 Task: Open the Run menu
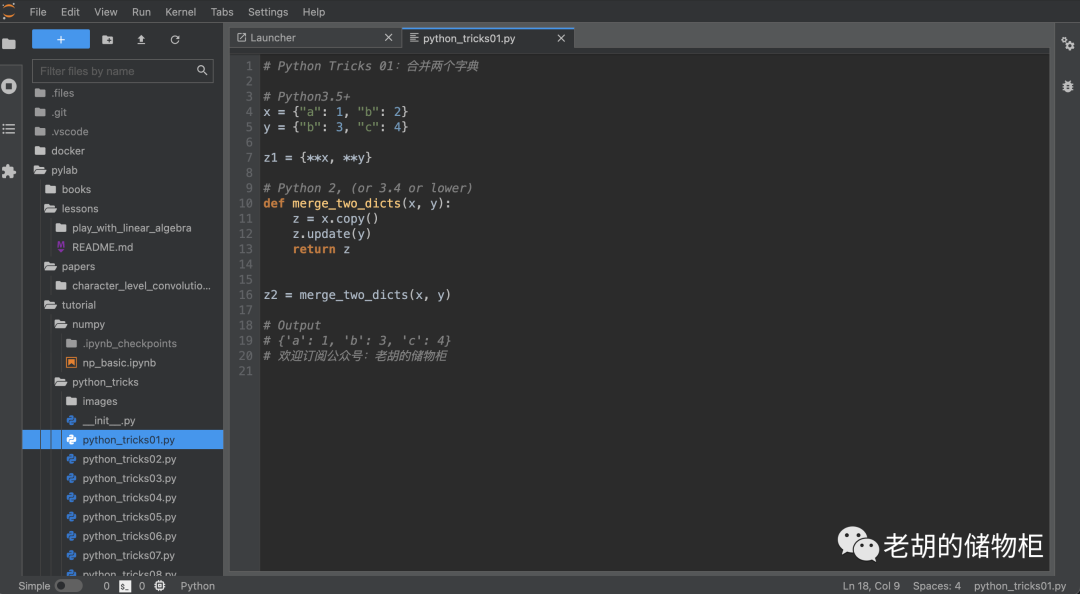[141, 12]
